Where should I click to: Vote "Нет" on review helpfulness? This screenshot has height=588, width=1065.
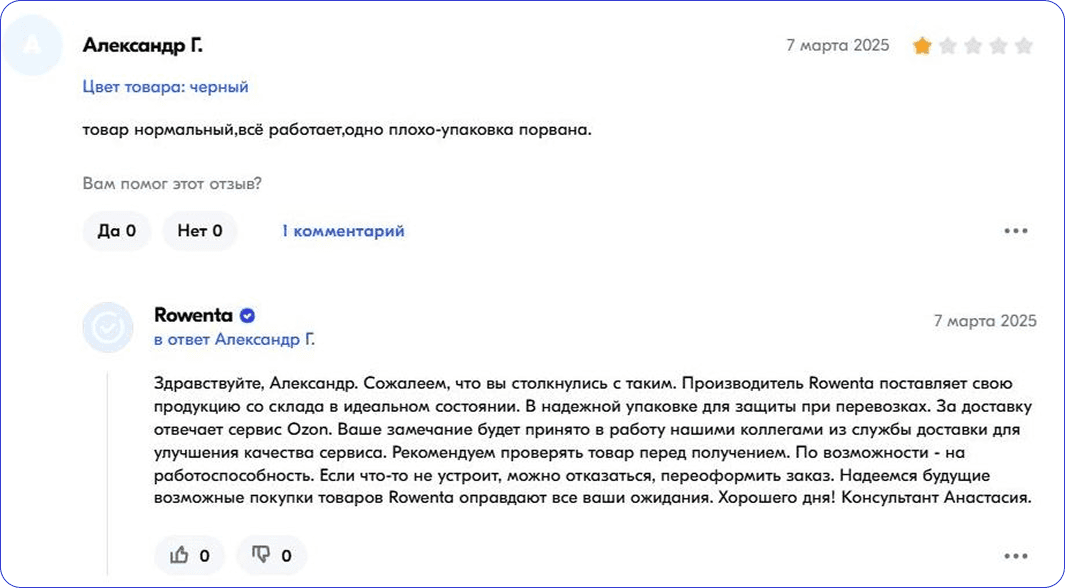coord(200,231)
